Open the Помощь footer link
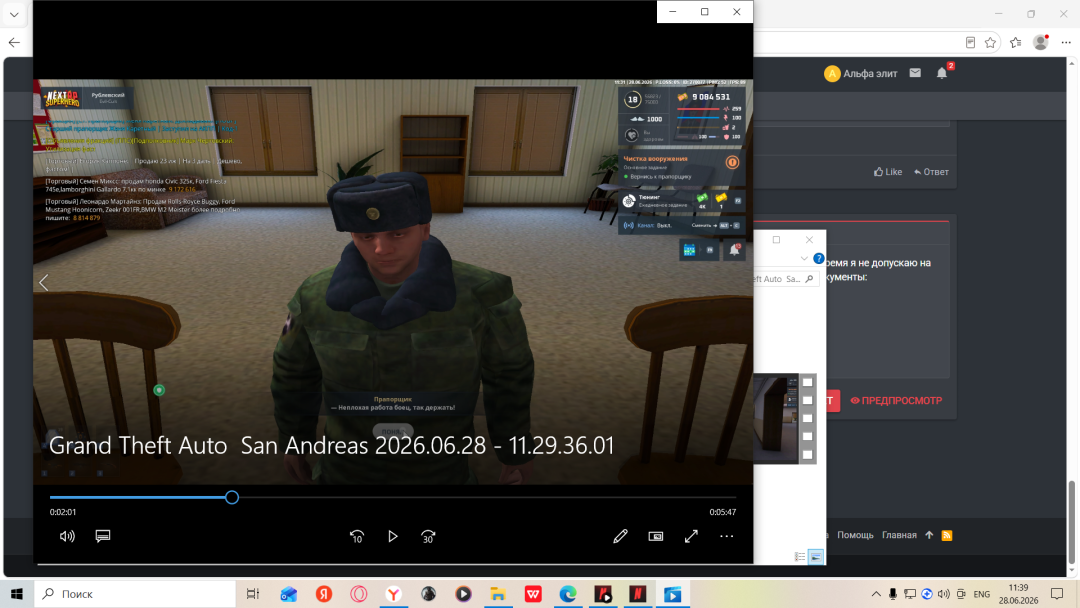The image size is (1080, 608). [855, 535]
